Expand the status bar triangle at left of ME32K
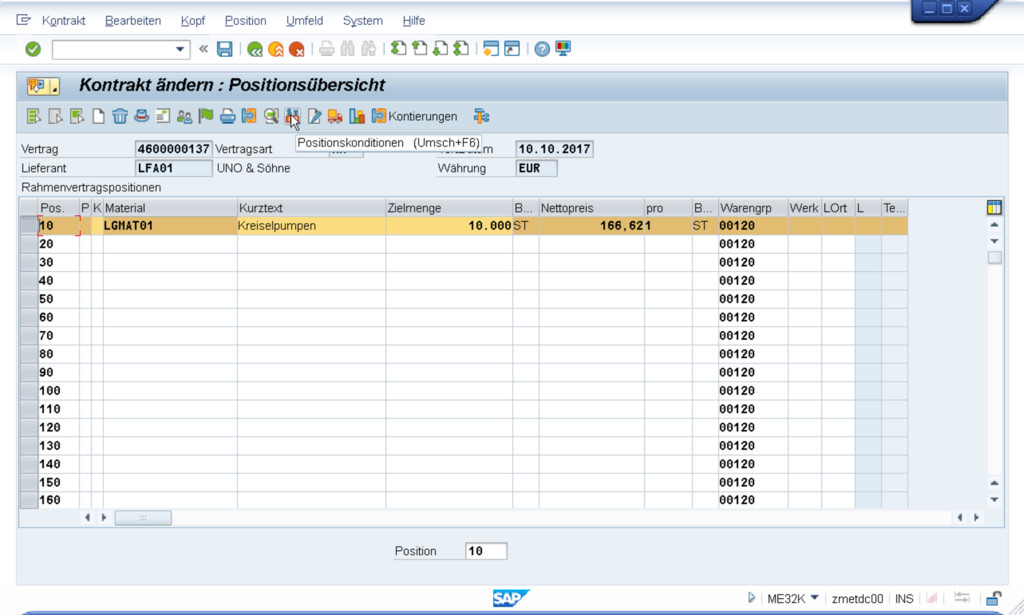This screenshot has width=1024, height=615. click(x=751, y=599)
